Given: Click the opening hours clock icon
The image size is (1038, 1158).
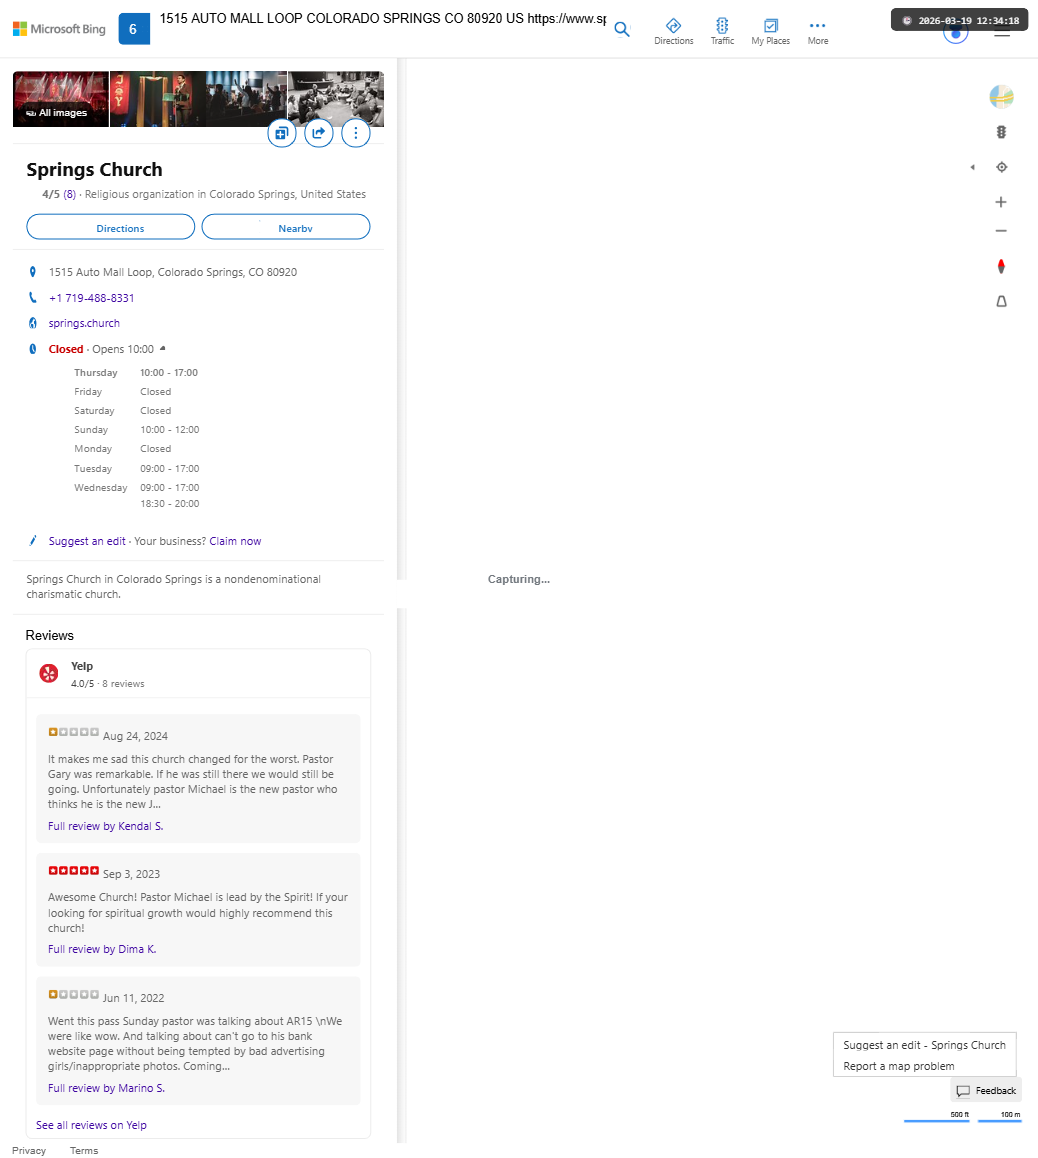Looking at the screenshot, I should point(32,349).
